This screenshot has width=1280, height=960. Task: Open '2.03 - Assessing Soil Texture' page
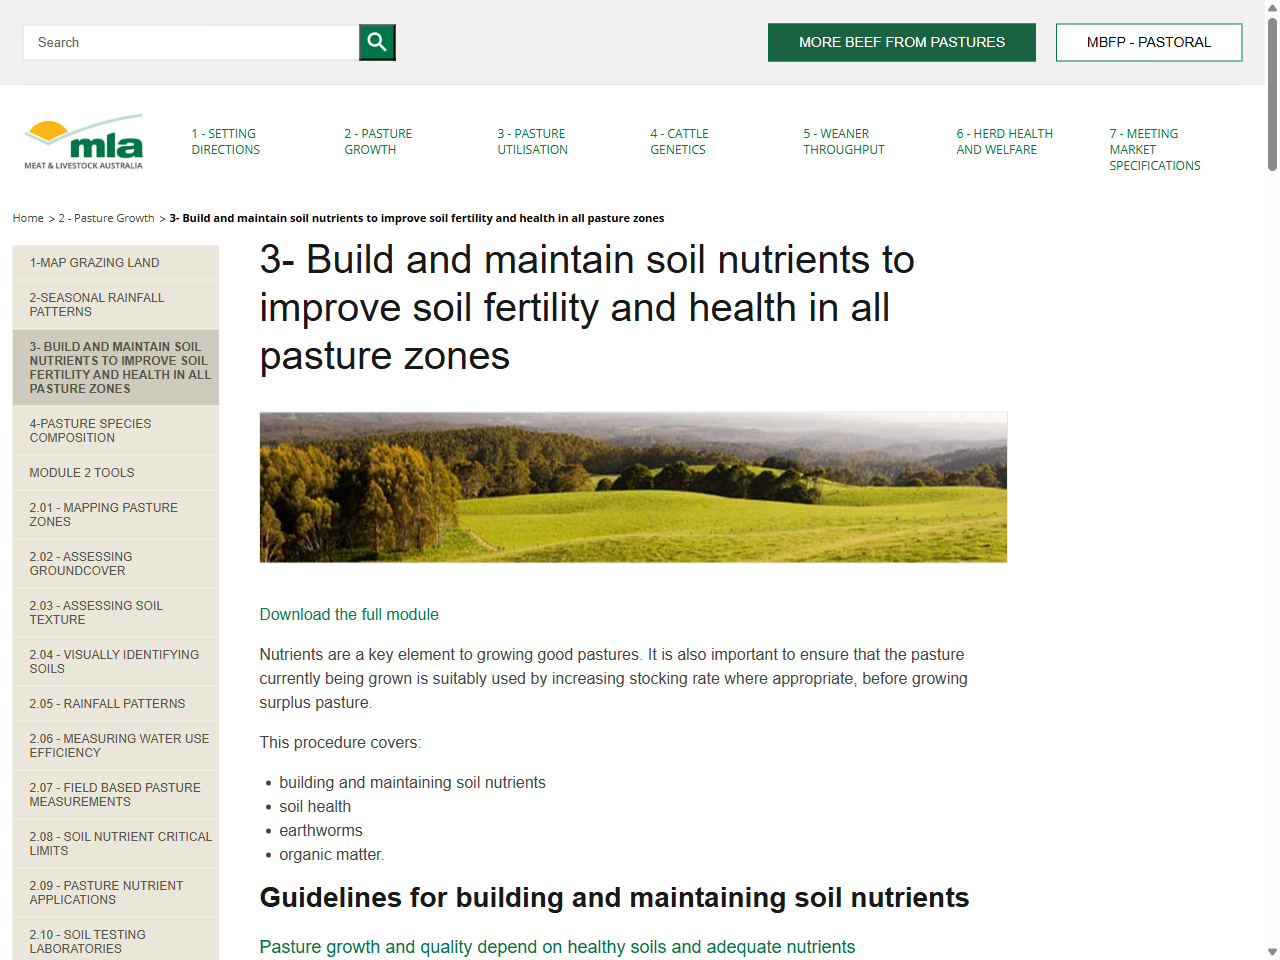click(95, 612)
